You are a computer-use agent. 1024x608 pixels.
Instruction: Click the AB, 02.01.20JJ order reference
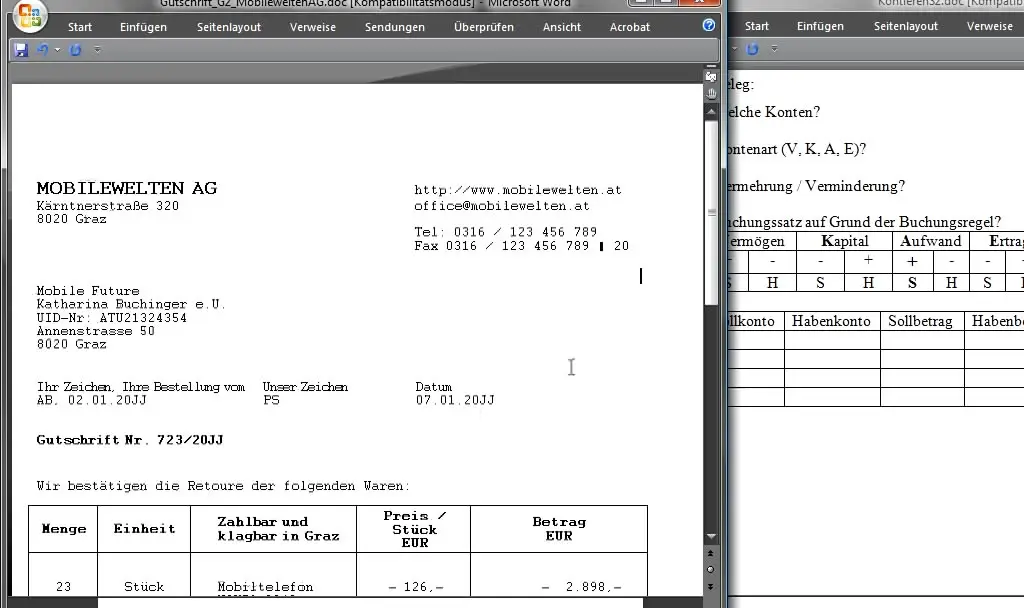point(91,400)
